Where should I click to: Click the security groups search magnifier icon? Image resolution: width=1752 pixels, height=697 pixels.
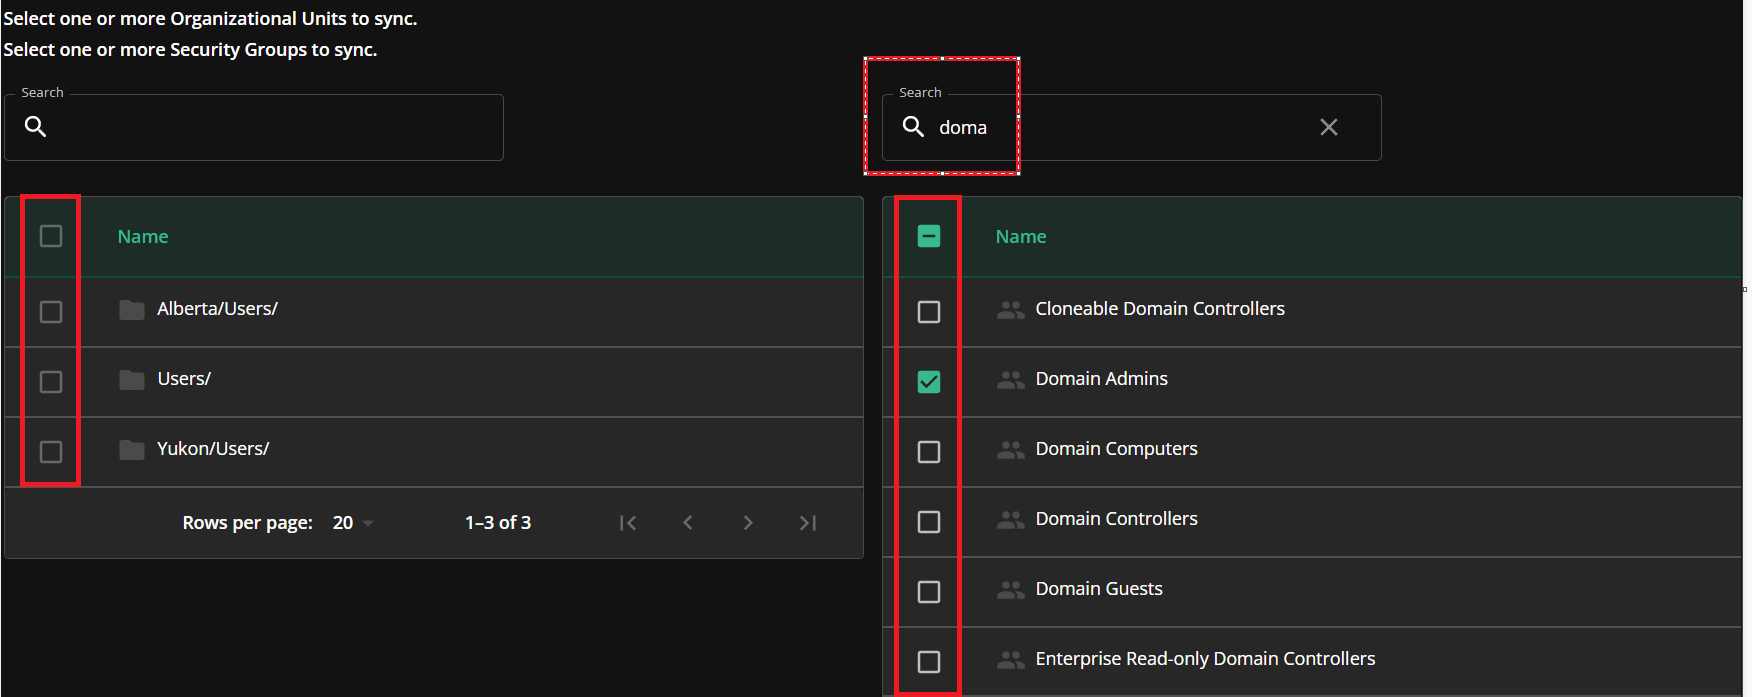click(x=913, y=127)
